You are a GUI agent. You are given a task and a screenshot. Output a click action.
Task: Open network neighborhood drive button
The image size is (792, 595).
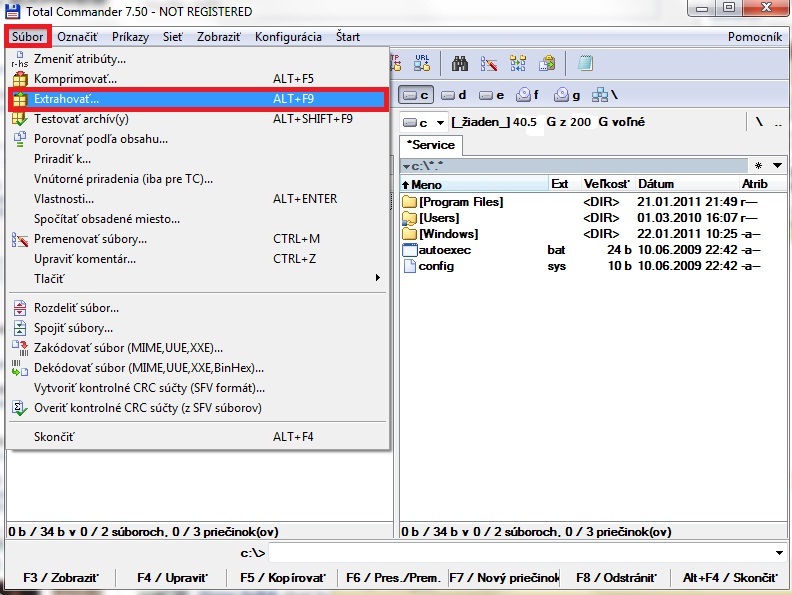[x=605, y=95]
